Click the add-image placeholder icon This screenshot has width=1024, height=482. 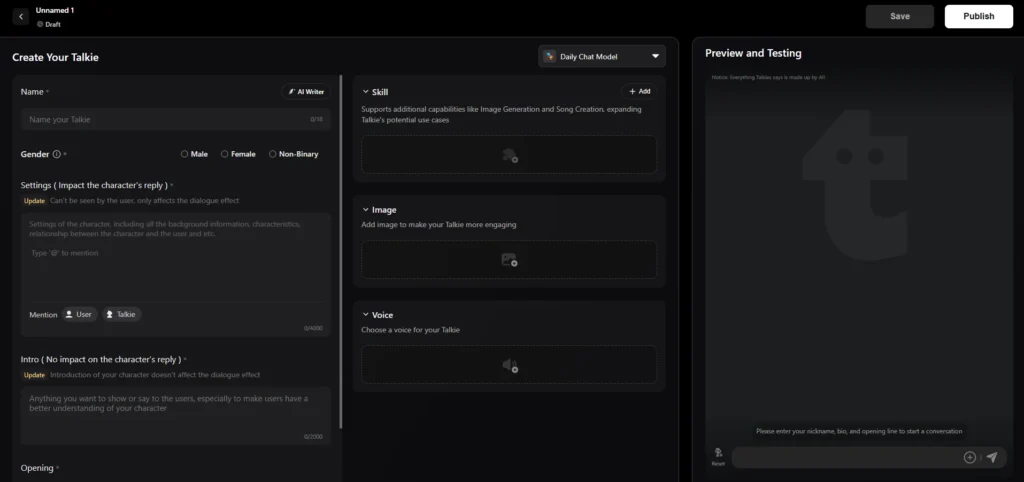(509, 260)
